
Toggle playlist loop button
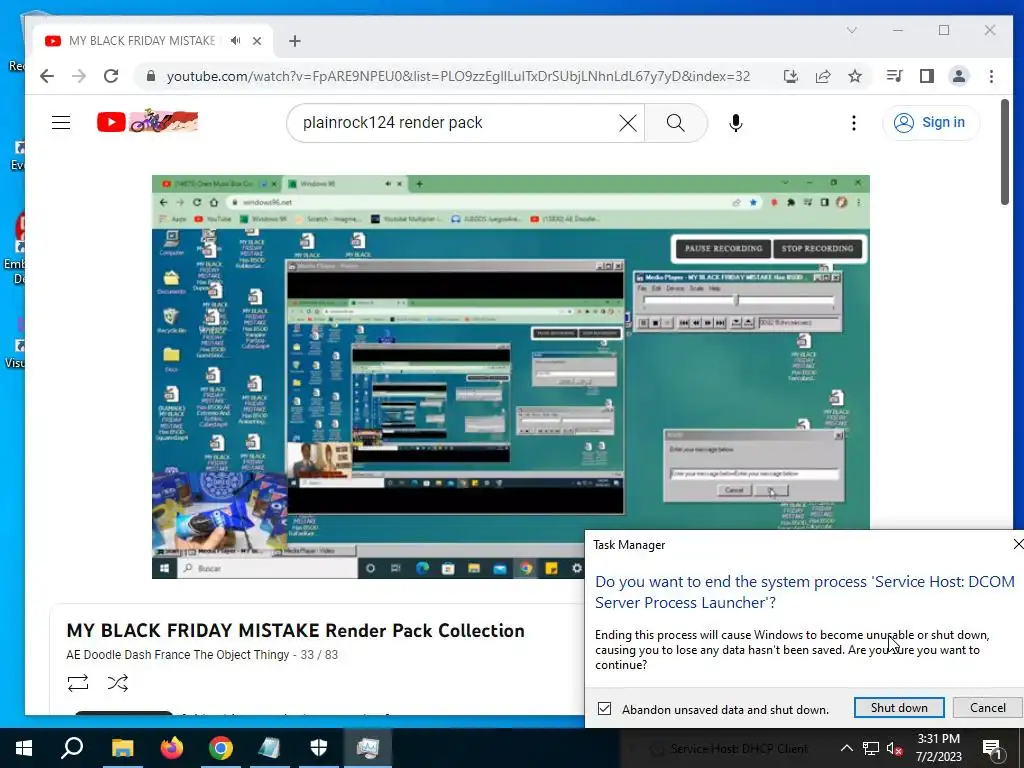pos(78,683)
